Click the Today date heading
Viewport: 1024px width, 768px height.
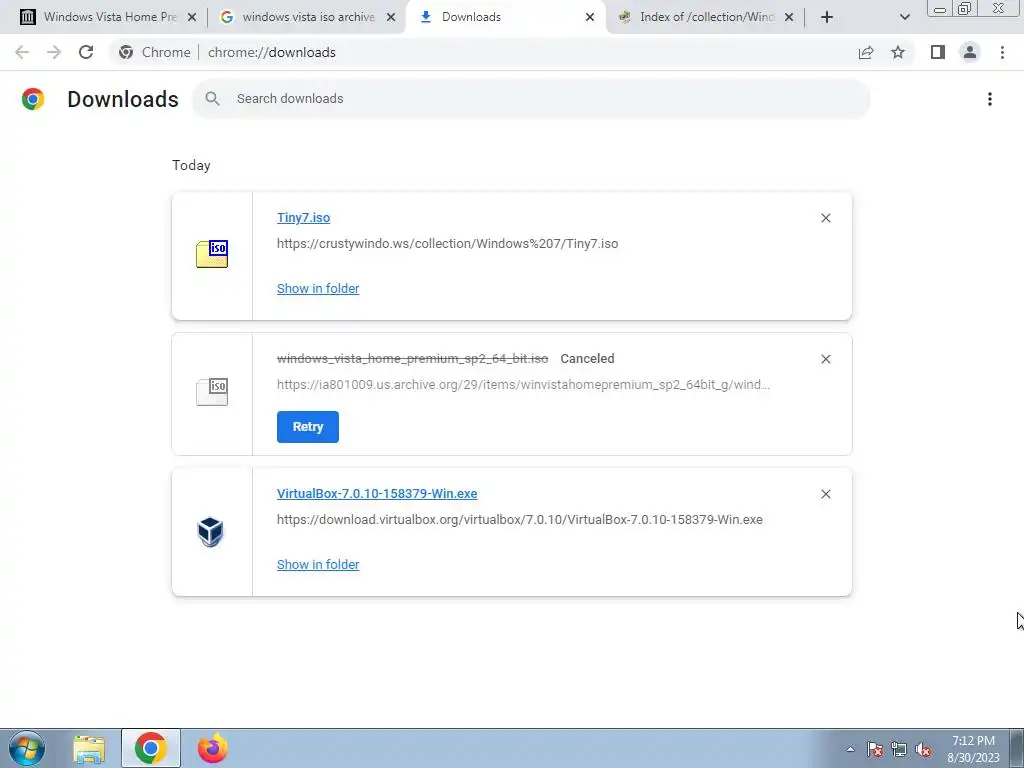coord(191,165)
